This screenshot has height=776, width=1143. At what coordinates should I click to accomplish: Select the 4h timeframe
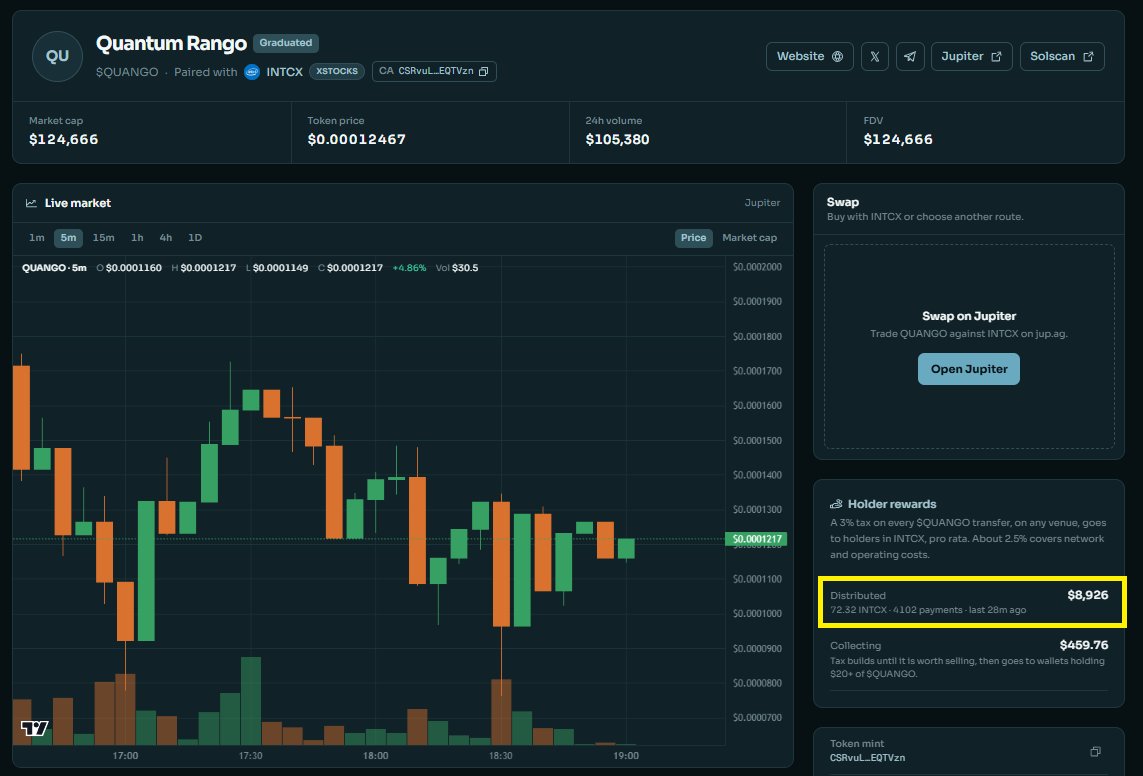[165, 238]
